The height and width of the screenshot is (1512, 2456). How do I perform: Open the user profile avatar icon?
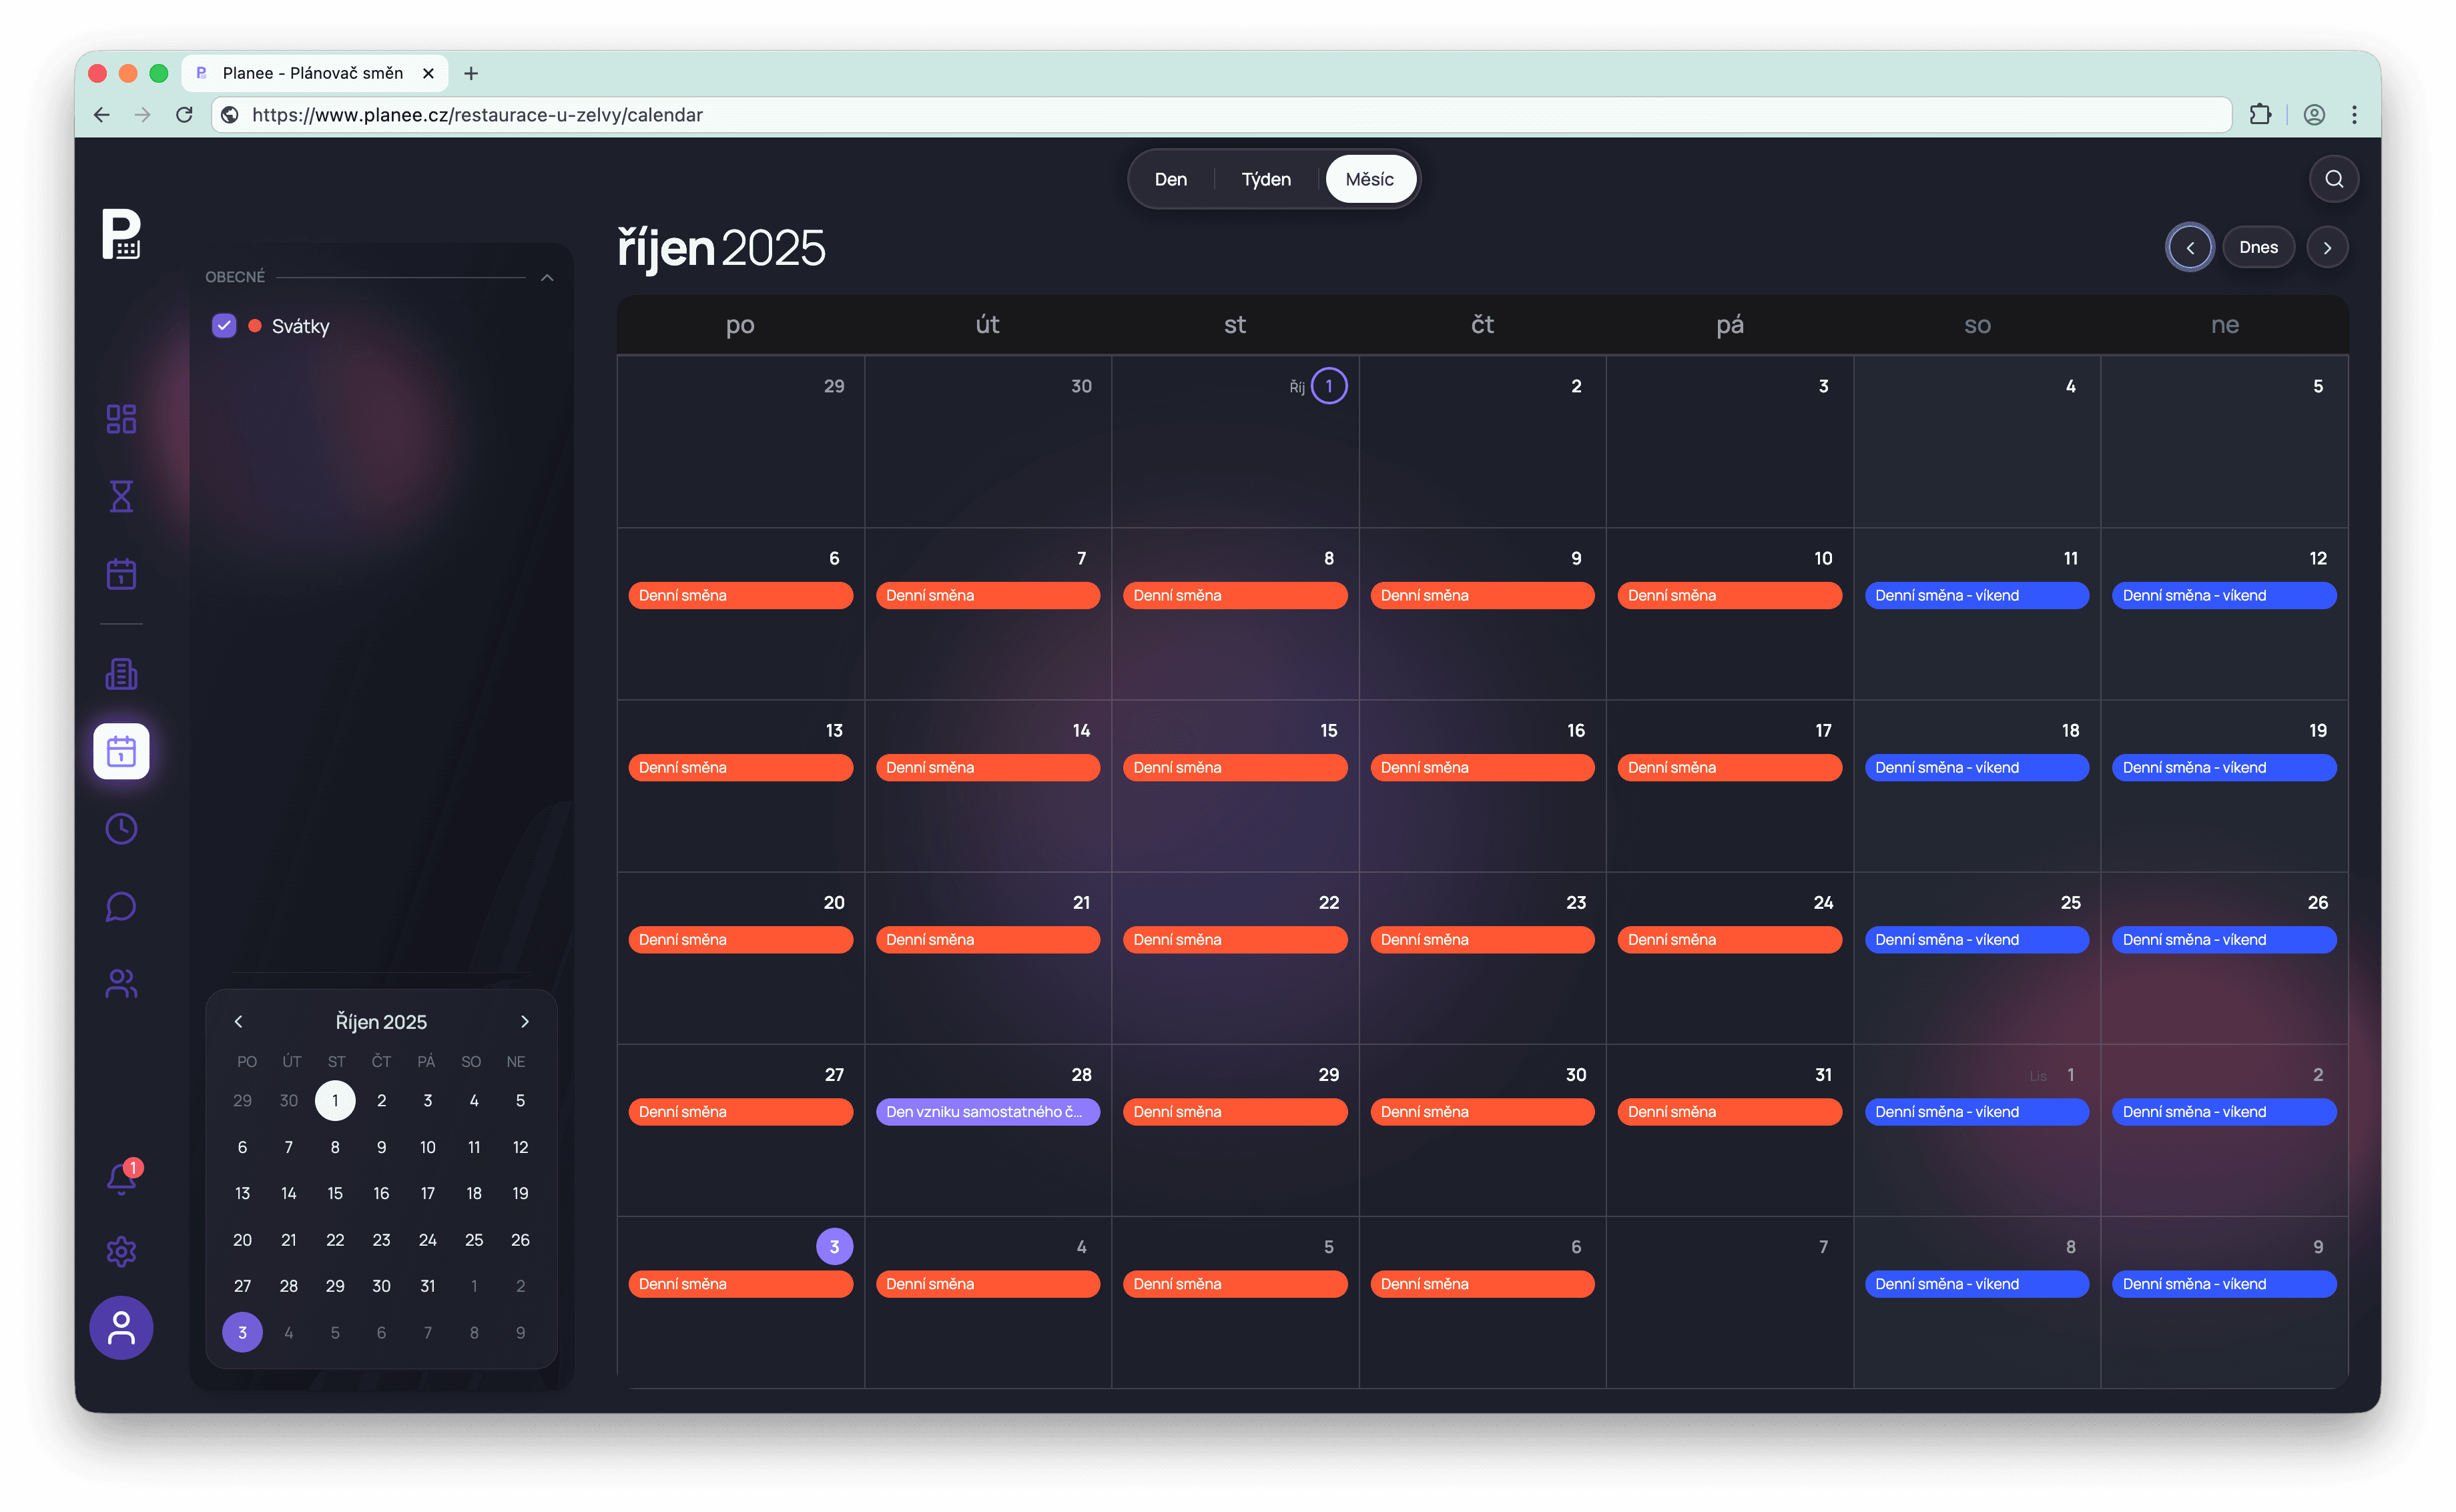[x=121, y=1328]
